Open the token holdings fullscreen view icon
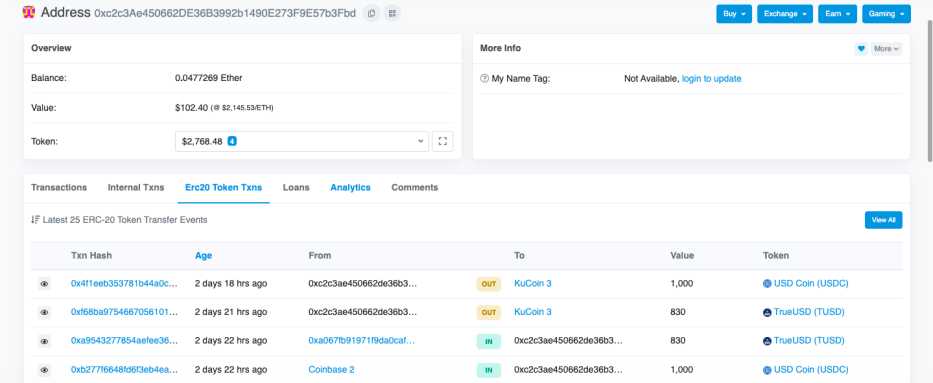The height and width of the screenshot is (383, 933). 442,142
